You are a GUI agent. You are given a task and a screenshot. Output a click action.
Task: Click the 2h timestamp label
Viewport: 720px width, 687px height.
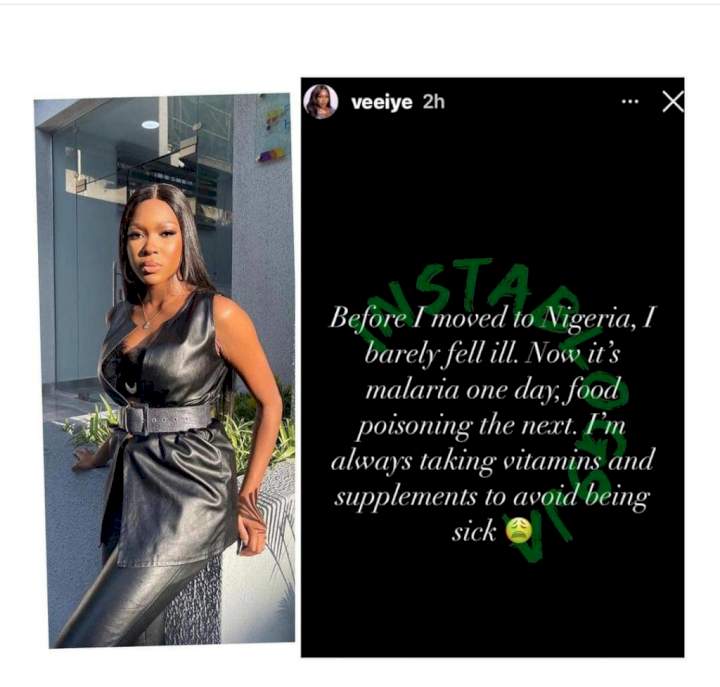(433, 101)
